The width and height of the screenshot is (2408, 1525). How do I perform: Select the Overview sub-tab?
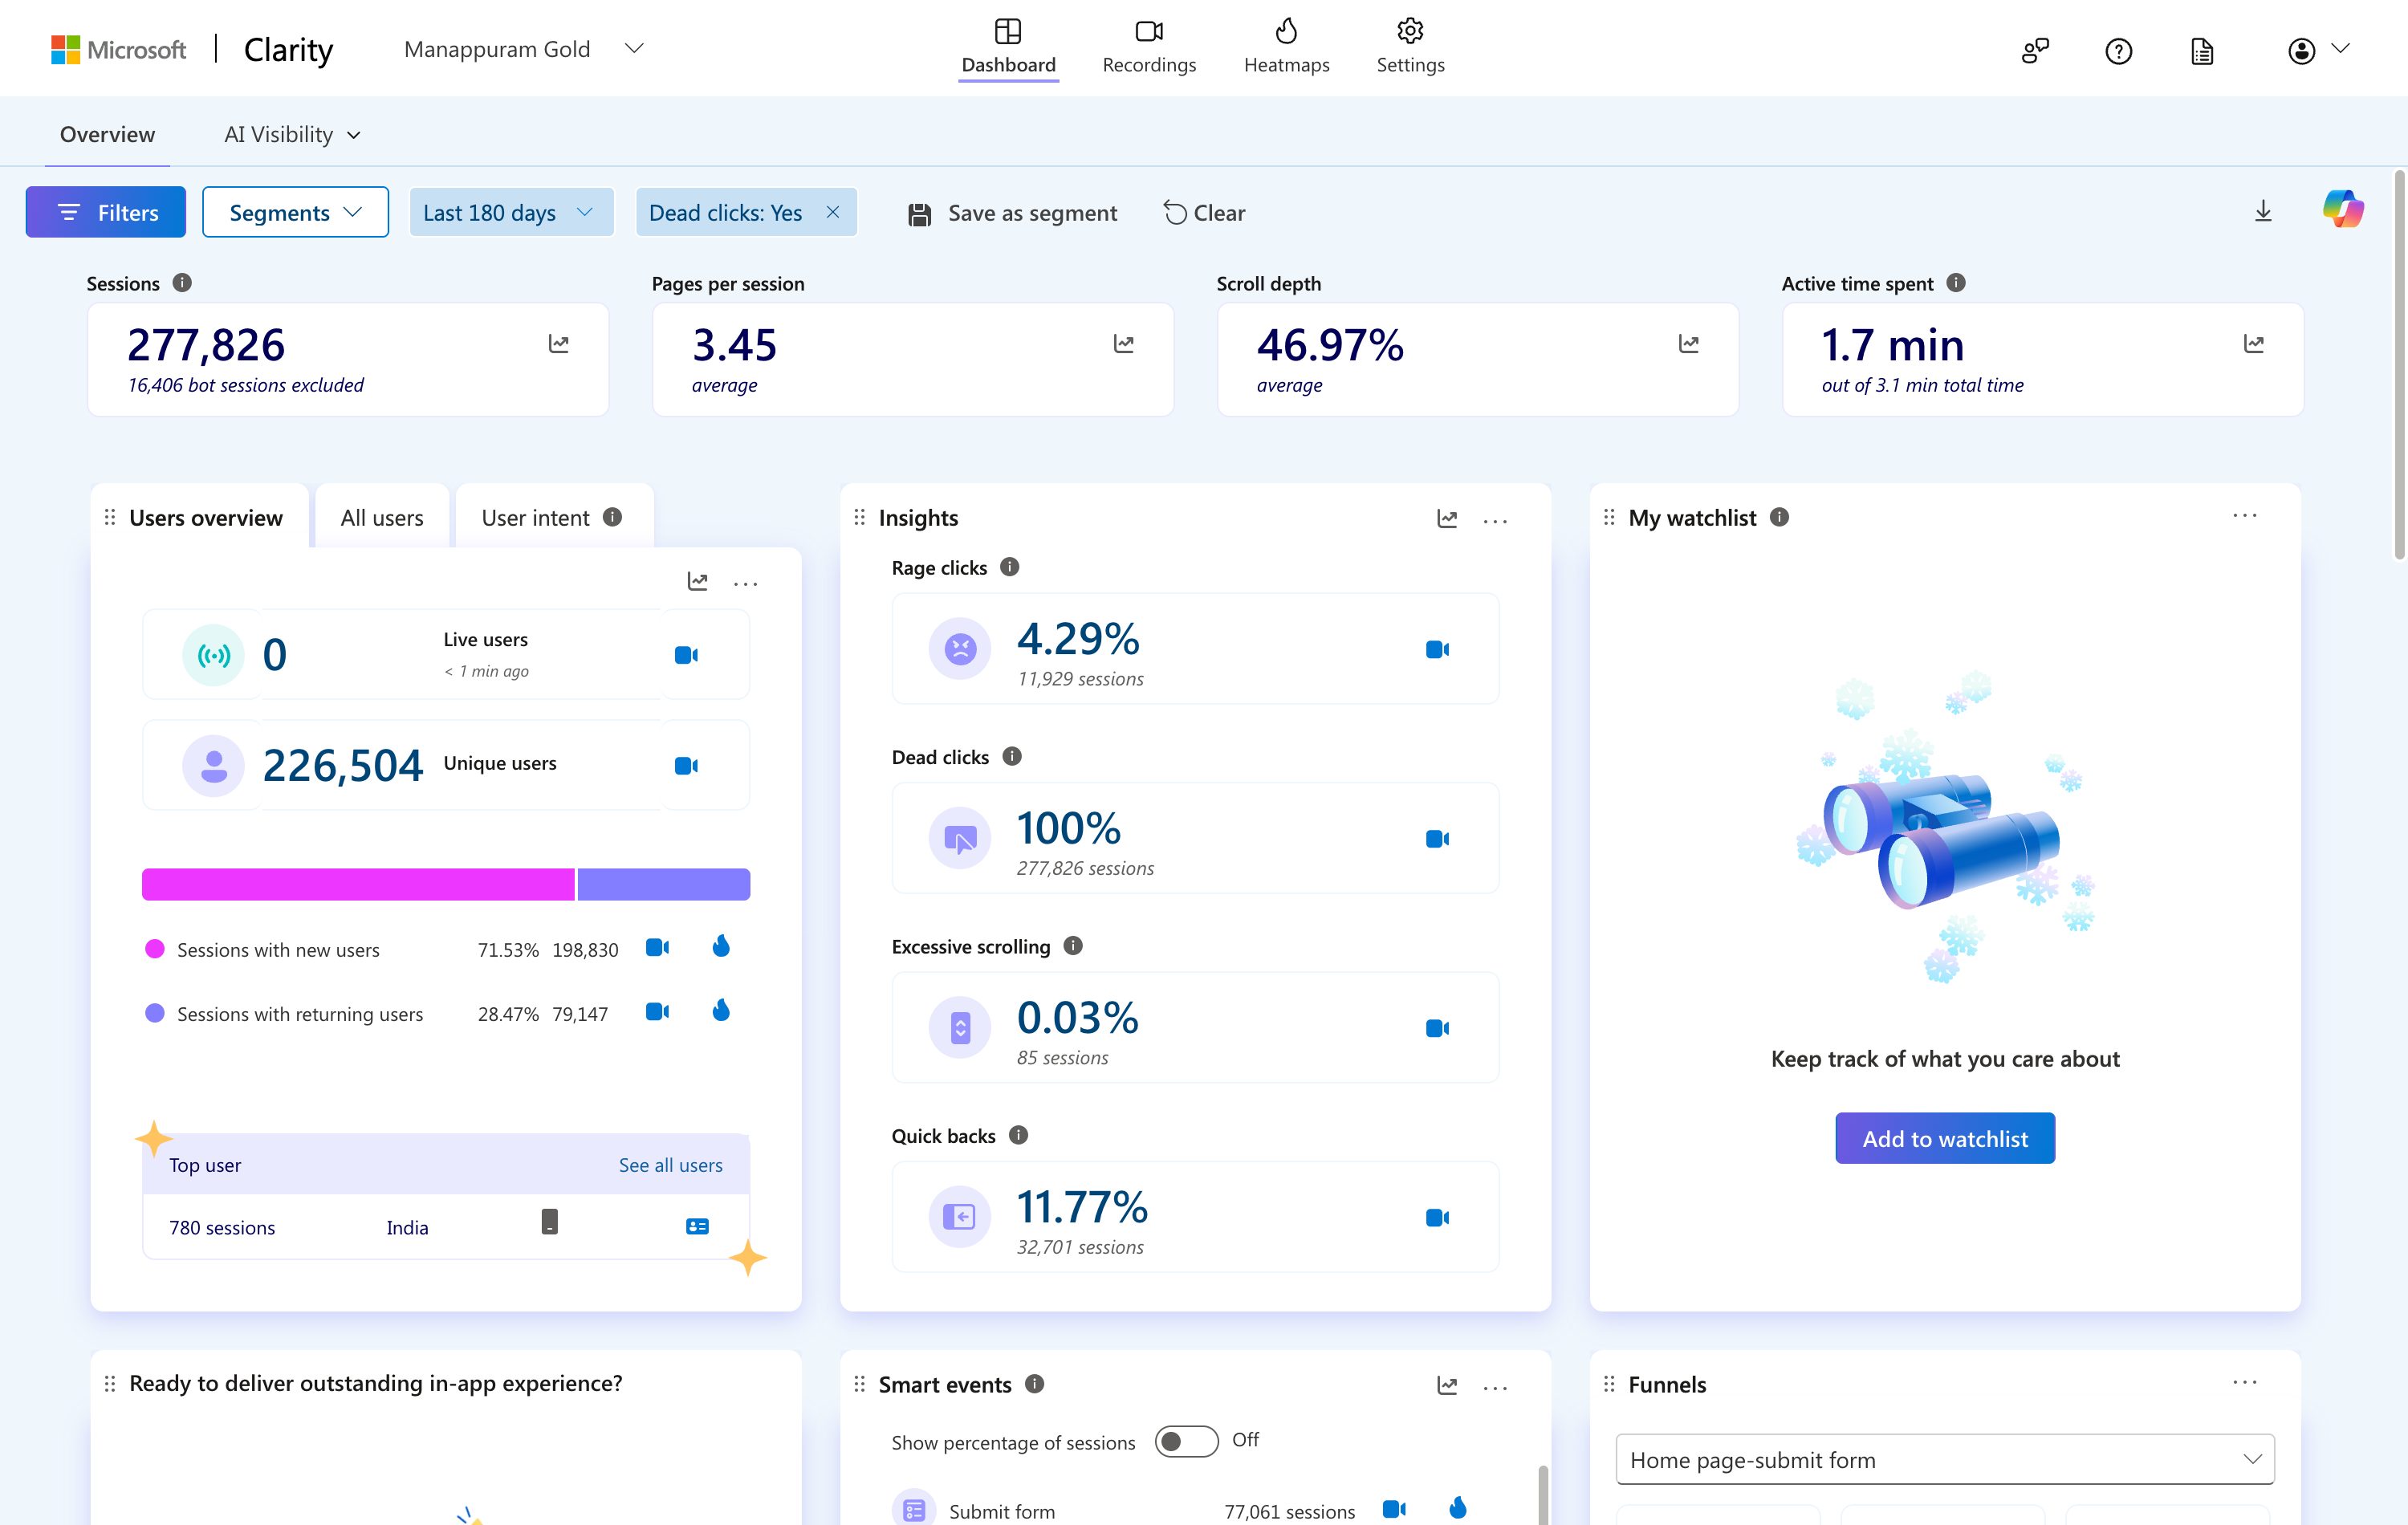107,135
